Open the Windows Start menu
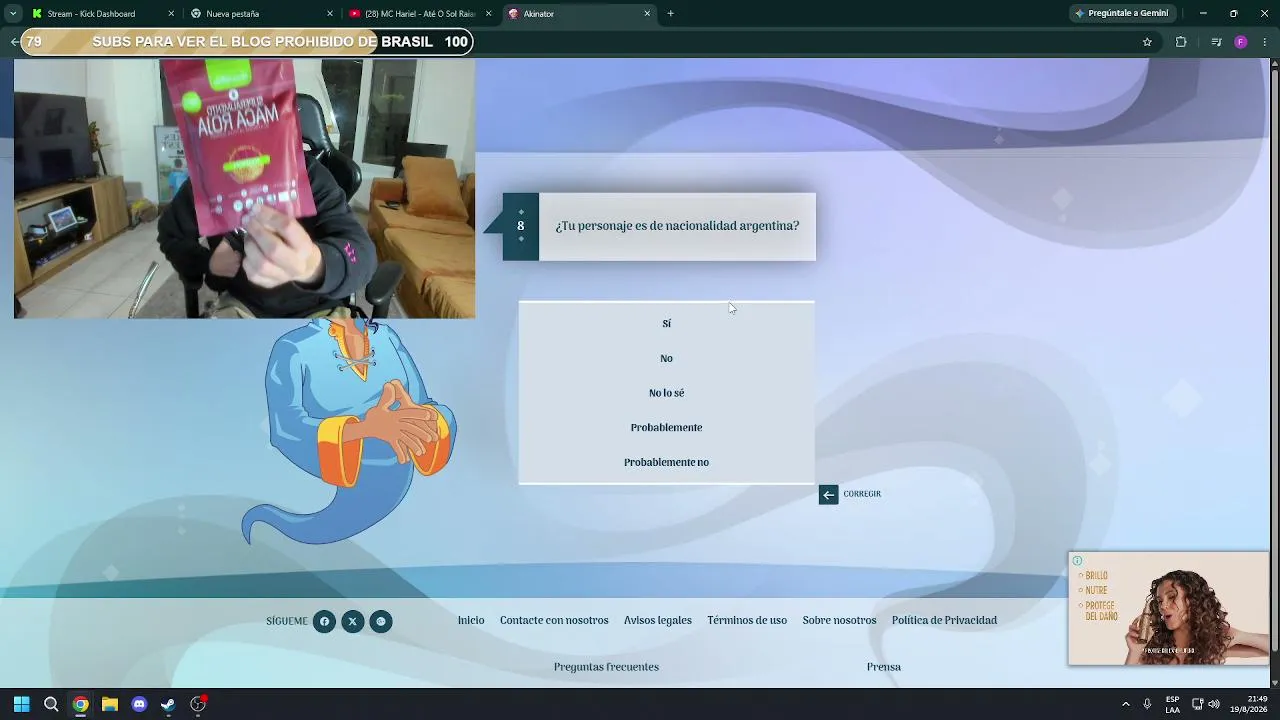 click(x=22, y=704)
